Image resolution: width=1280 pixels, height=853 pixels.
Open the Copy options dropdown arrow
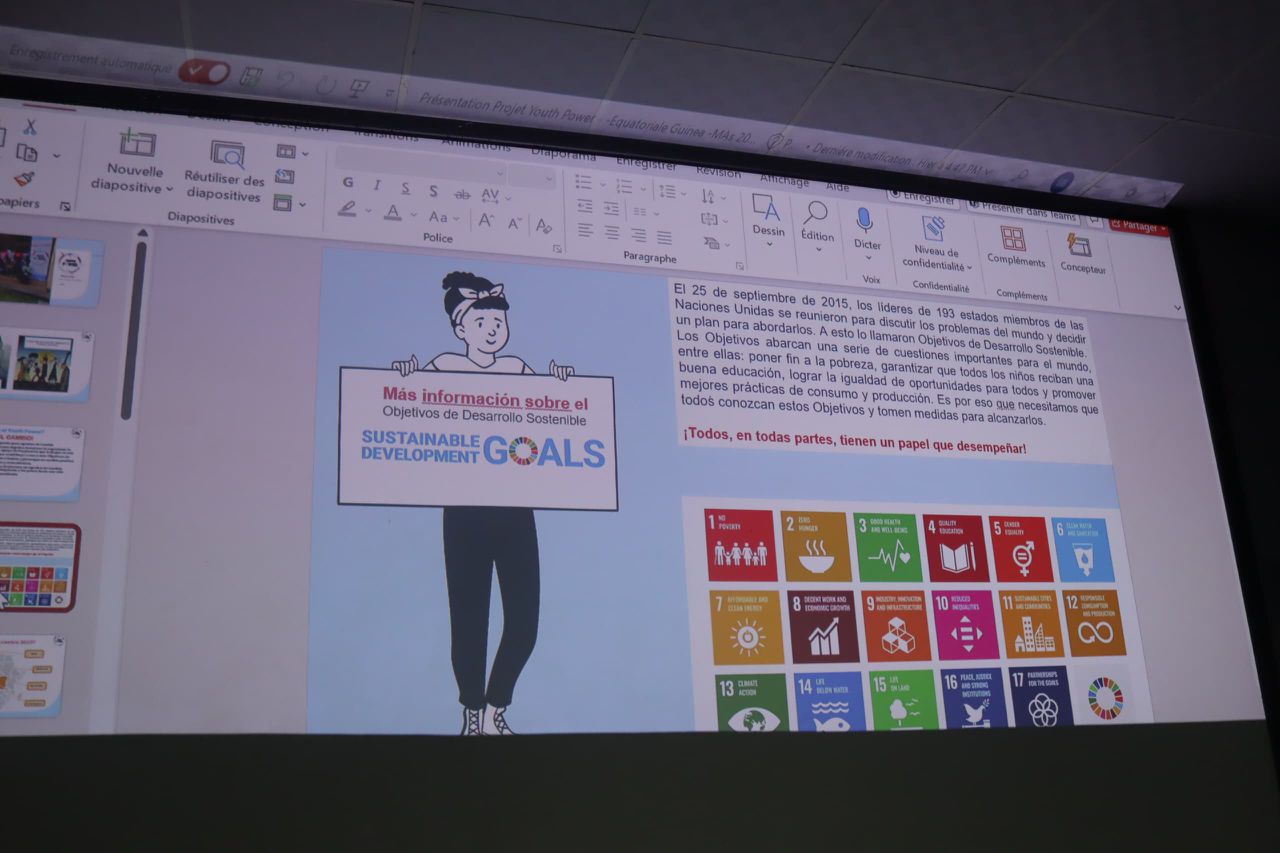(56, 155)
